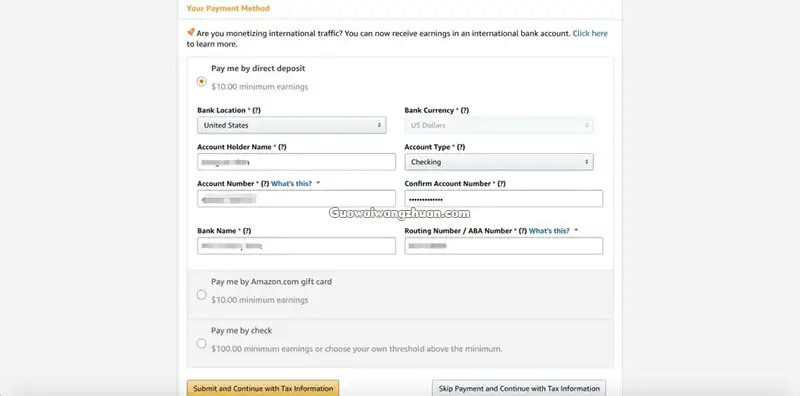Click the "Click here" link to learn more

(590, 33)
